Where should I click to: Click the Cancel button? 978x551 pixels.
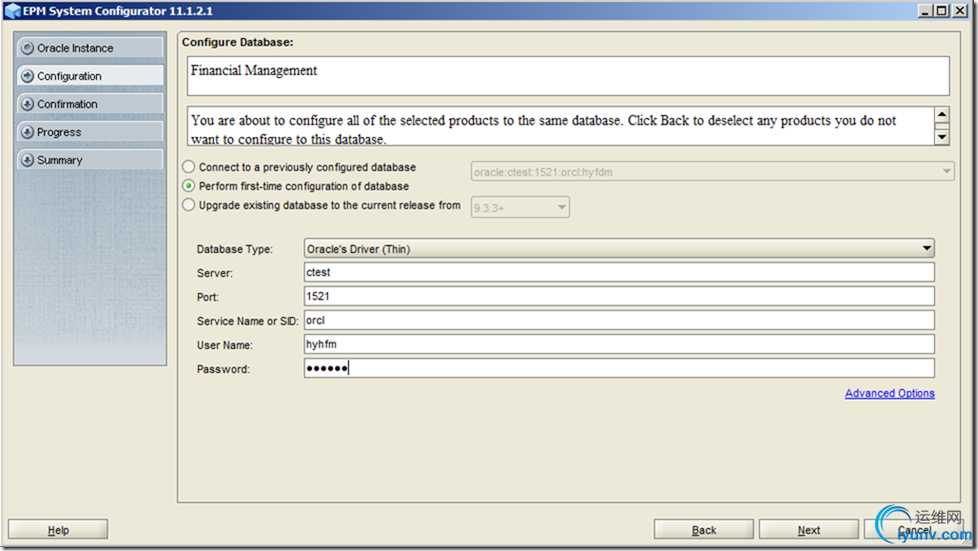[914, 530]
